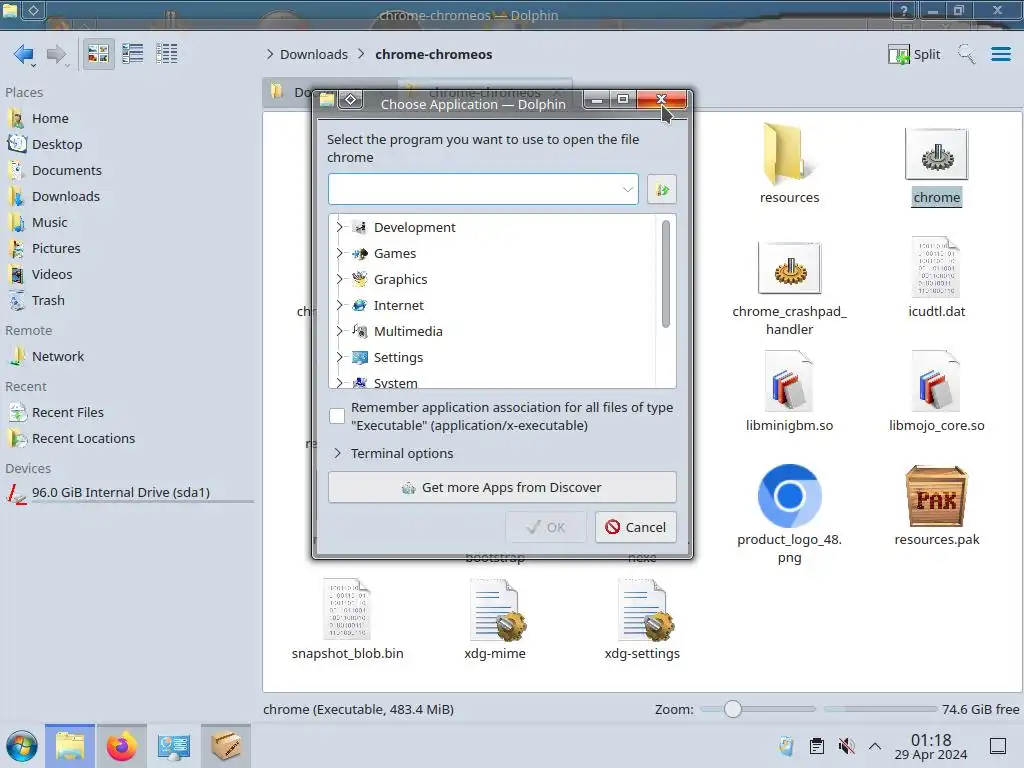The image size is (1024, 768).
Task: Select the resources folder icon
Action: [x=789, y=154]
